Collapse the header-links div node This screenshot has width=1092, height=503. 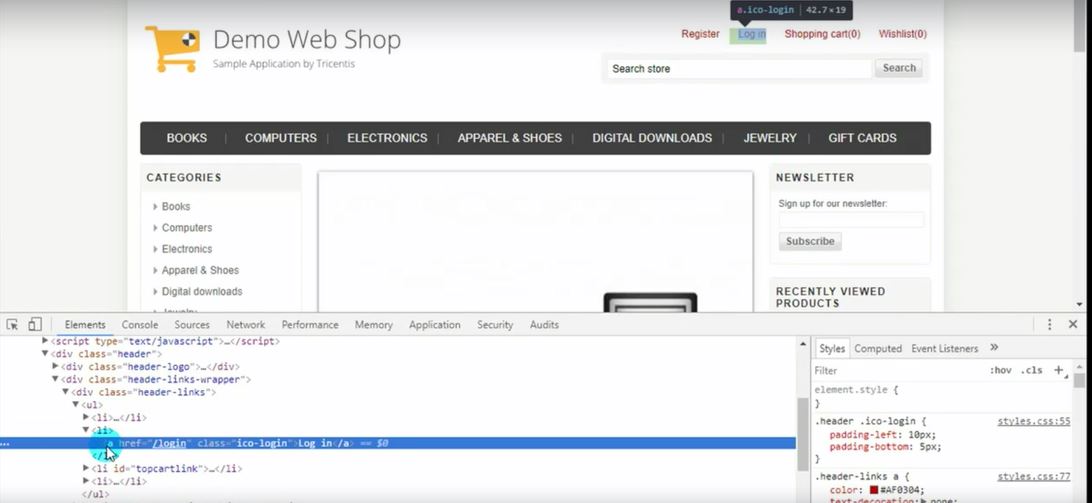[66, 392]
